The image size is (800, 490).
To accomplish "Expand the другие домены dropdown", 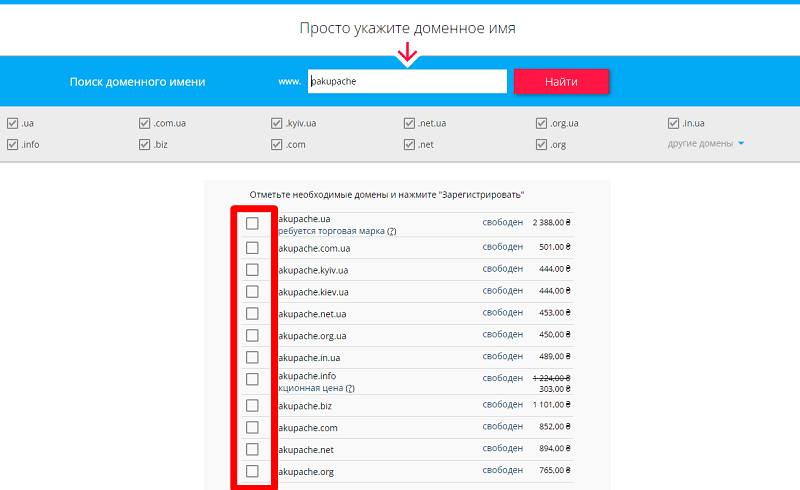I will pos(706,143).
